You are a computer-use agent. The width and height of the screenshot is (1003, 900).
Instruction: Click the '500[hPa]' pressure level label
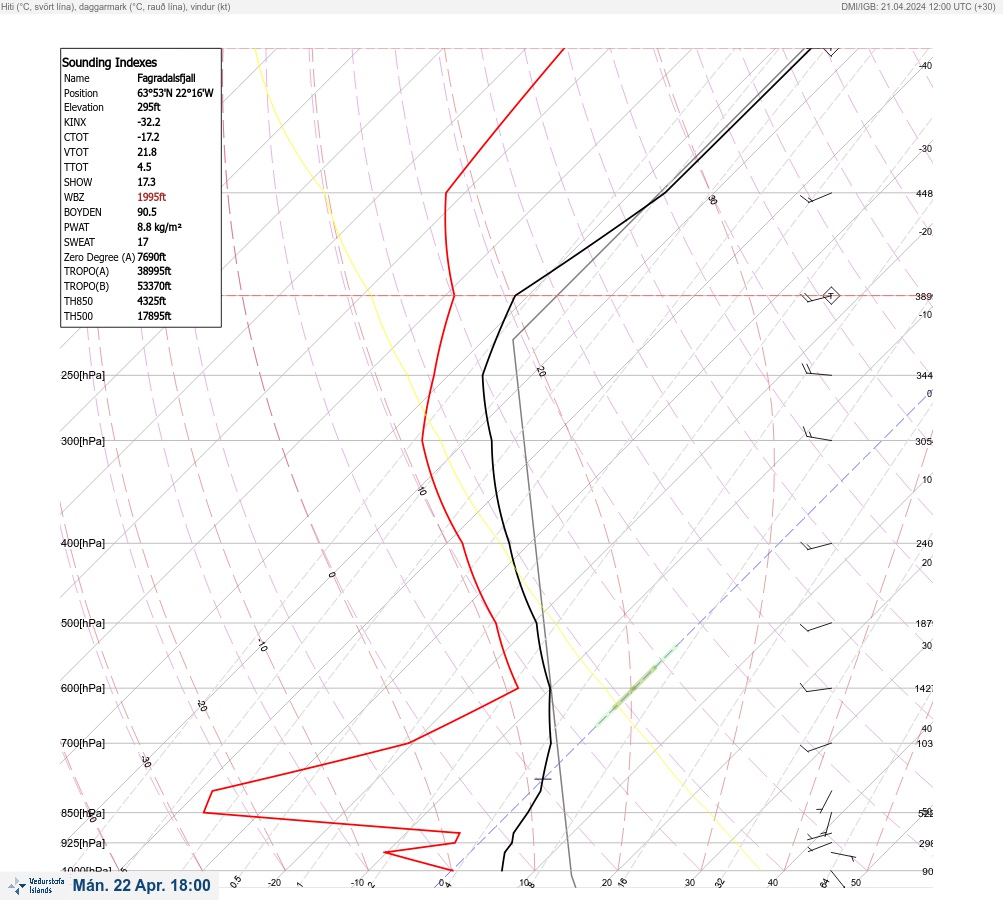click(x=83, y=624)
